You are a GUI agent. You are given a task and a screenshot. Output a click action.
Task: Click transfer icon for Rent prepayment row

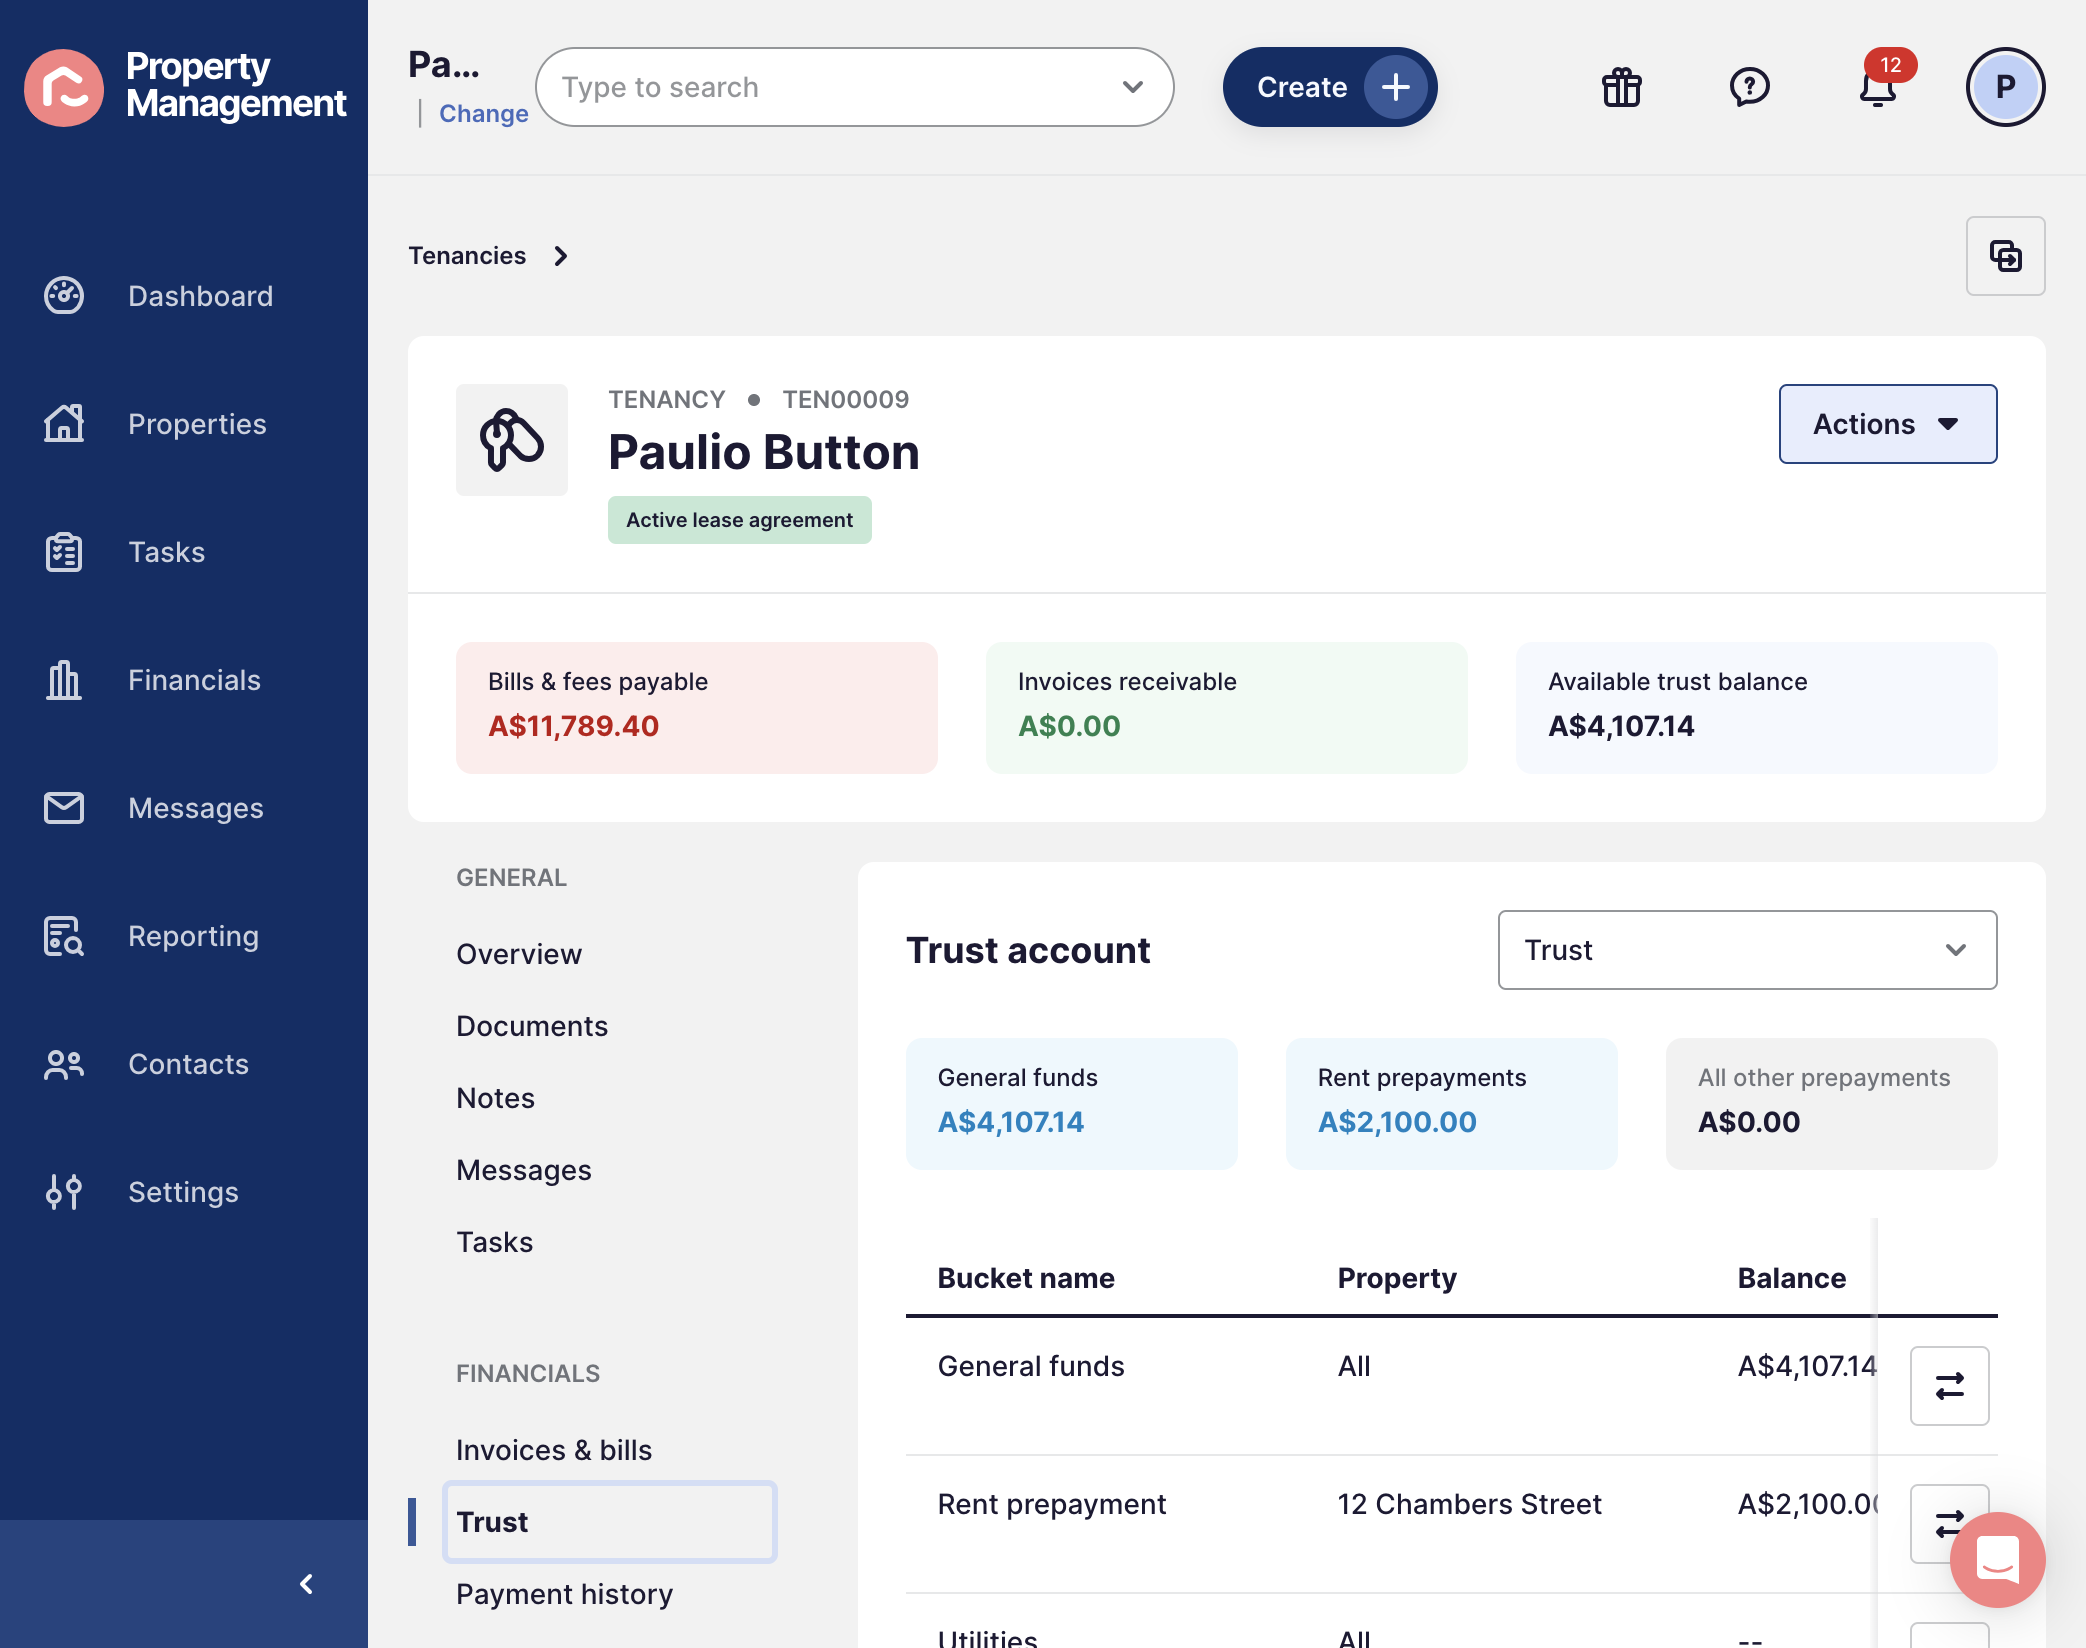(x=1950, y=1524)
